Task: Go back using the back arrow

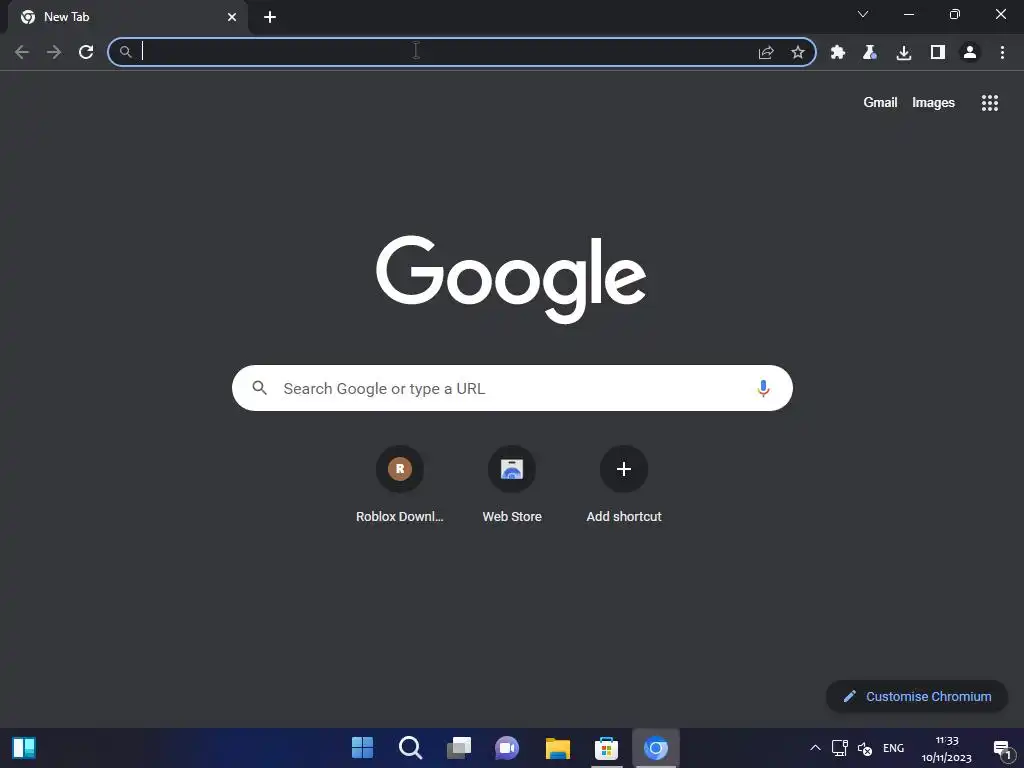Action: pyautogui.click(x=22, y=52)
